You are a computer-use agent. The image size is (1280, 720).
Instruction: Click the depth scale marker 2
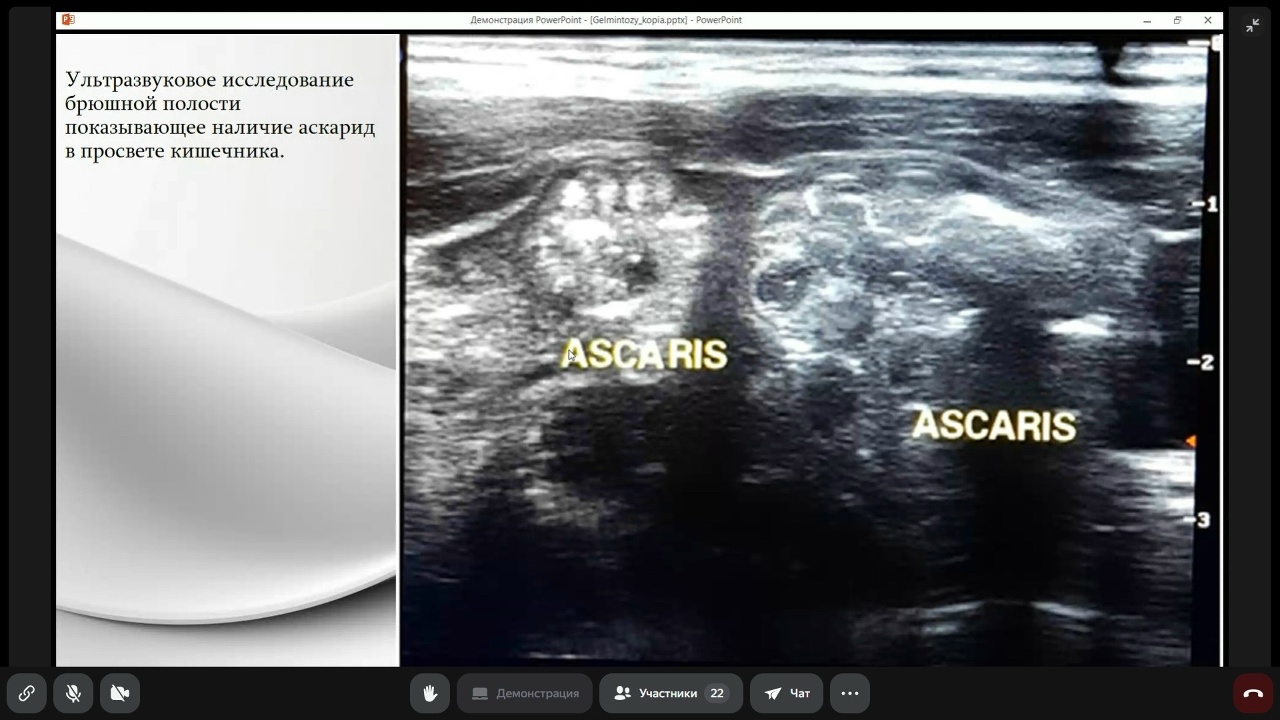pos(1203,363)
